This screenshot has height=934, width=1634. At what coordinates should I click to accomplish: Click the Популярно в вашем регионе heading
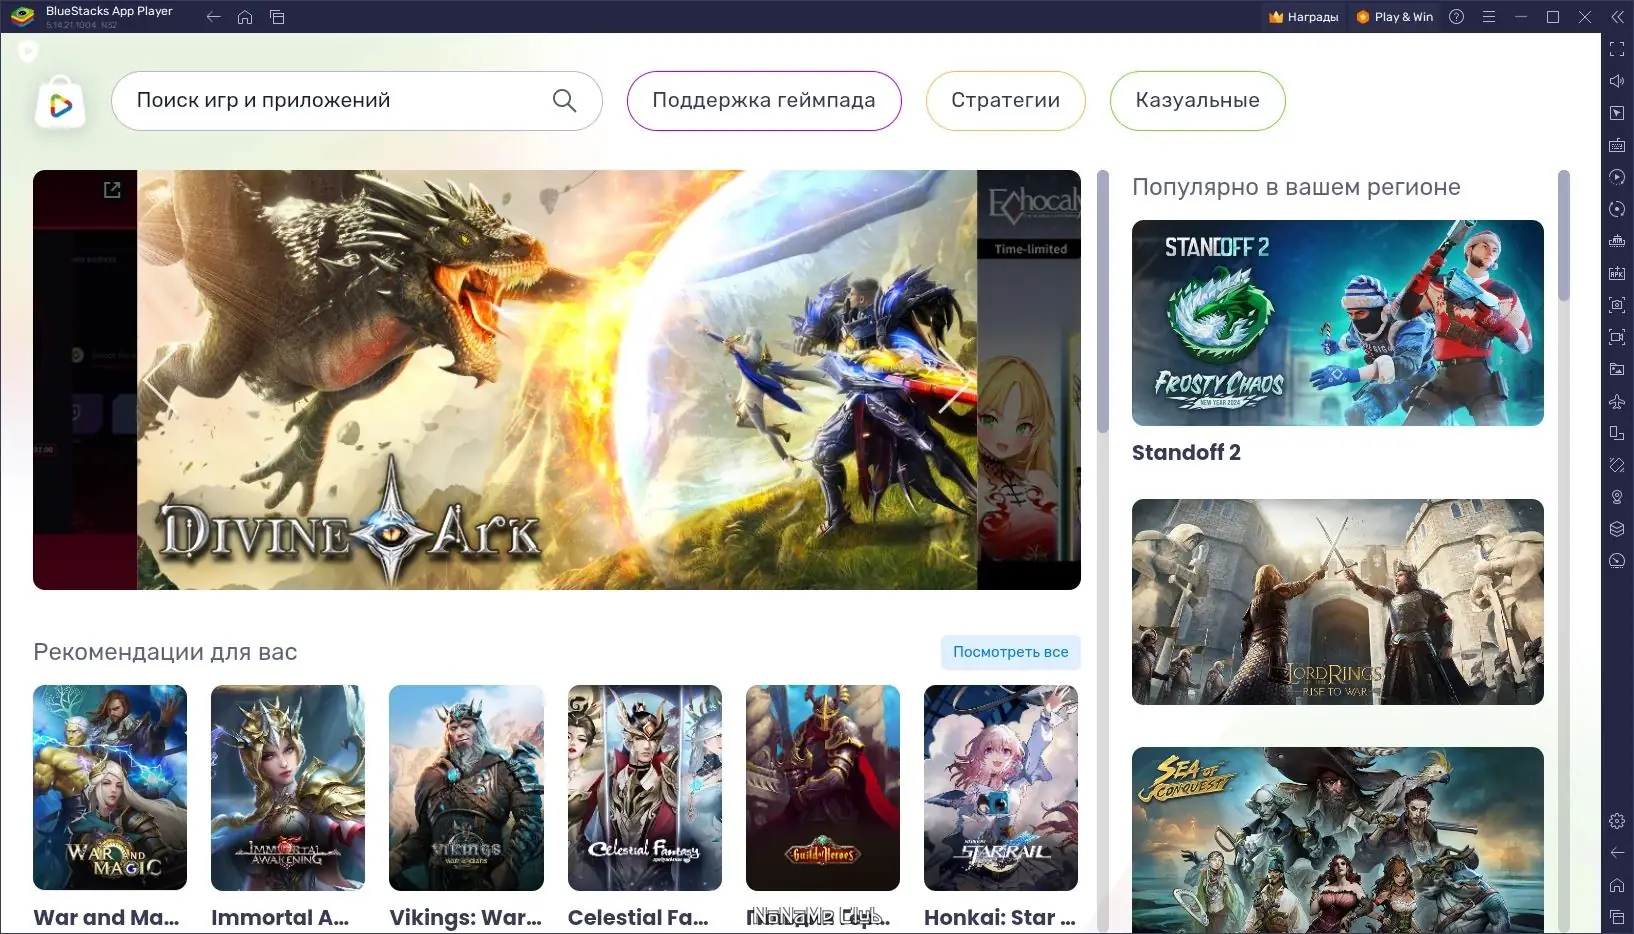click(1296, 187)
